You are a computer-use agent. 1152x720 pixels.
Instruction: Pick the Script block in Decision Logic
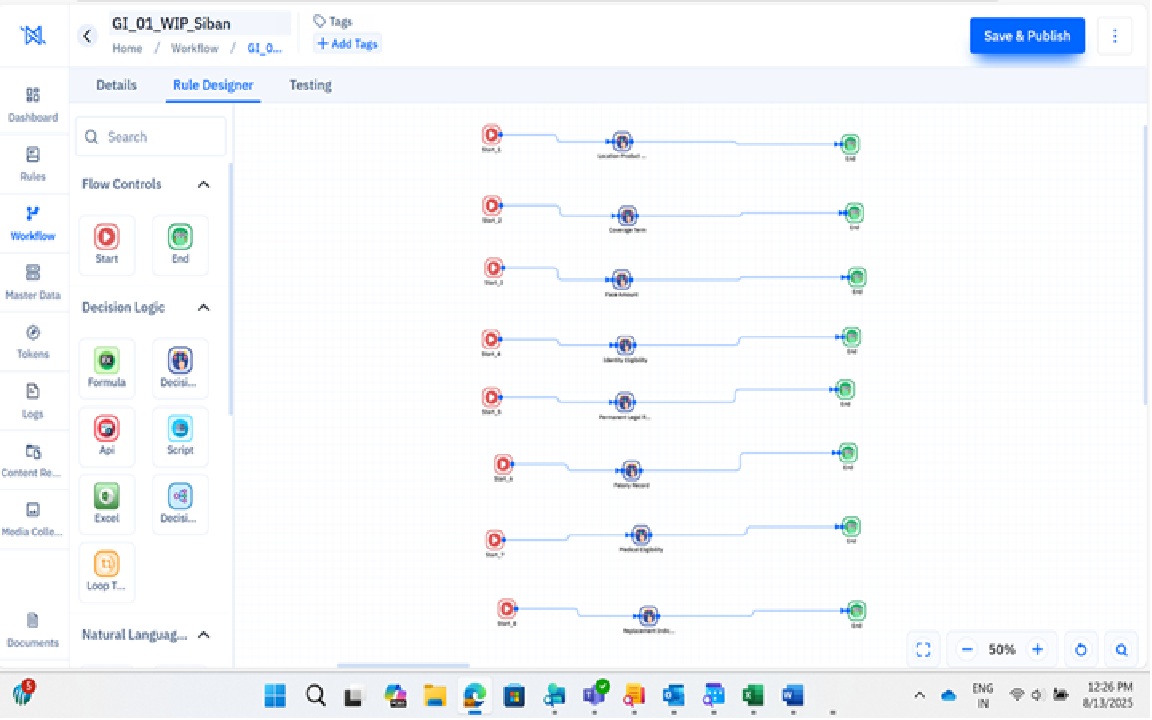click(x=180, y=436)
